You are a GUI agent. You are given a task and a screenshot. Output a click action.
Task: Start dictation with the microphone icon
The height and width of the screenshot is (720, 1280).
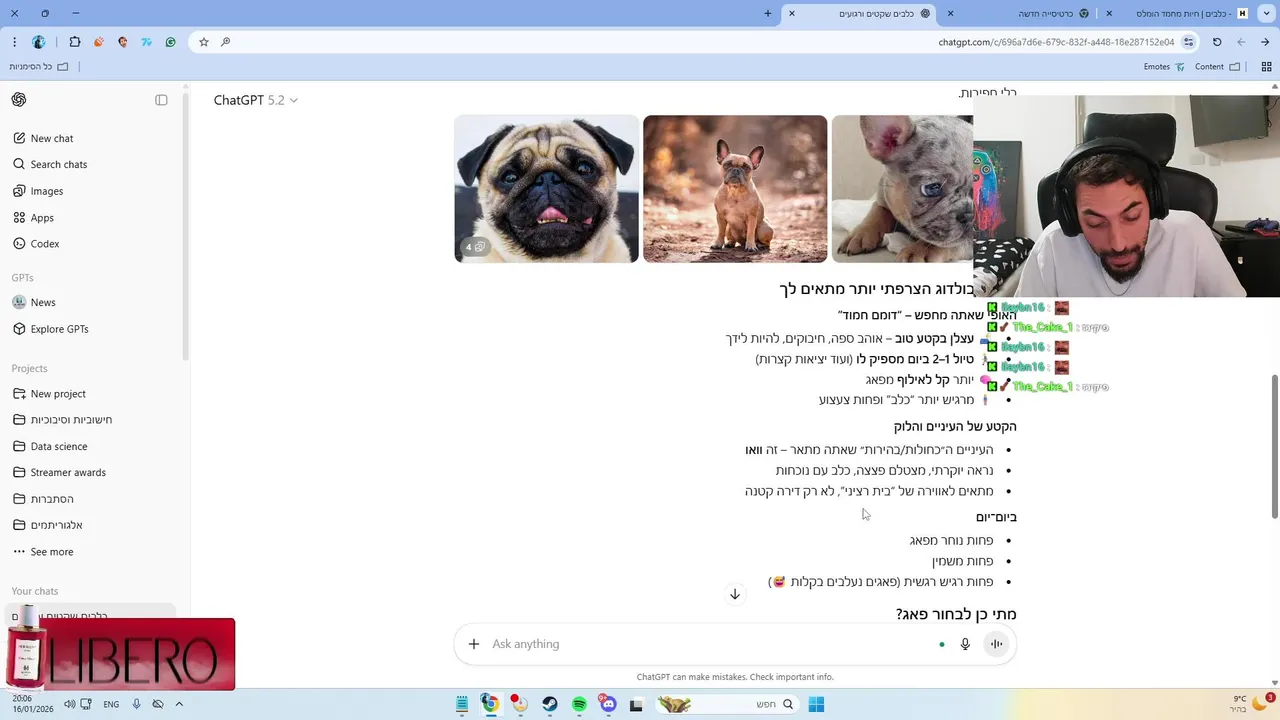(x=965, y=644)
